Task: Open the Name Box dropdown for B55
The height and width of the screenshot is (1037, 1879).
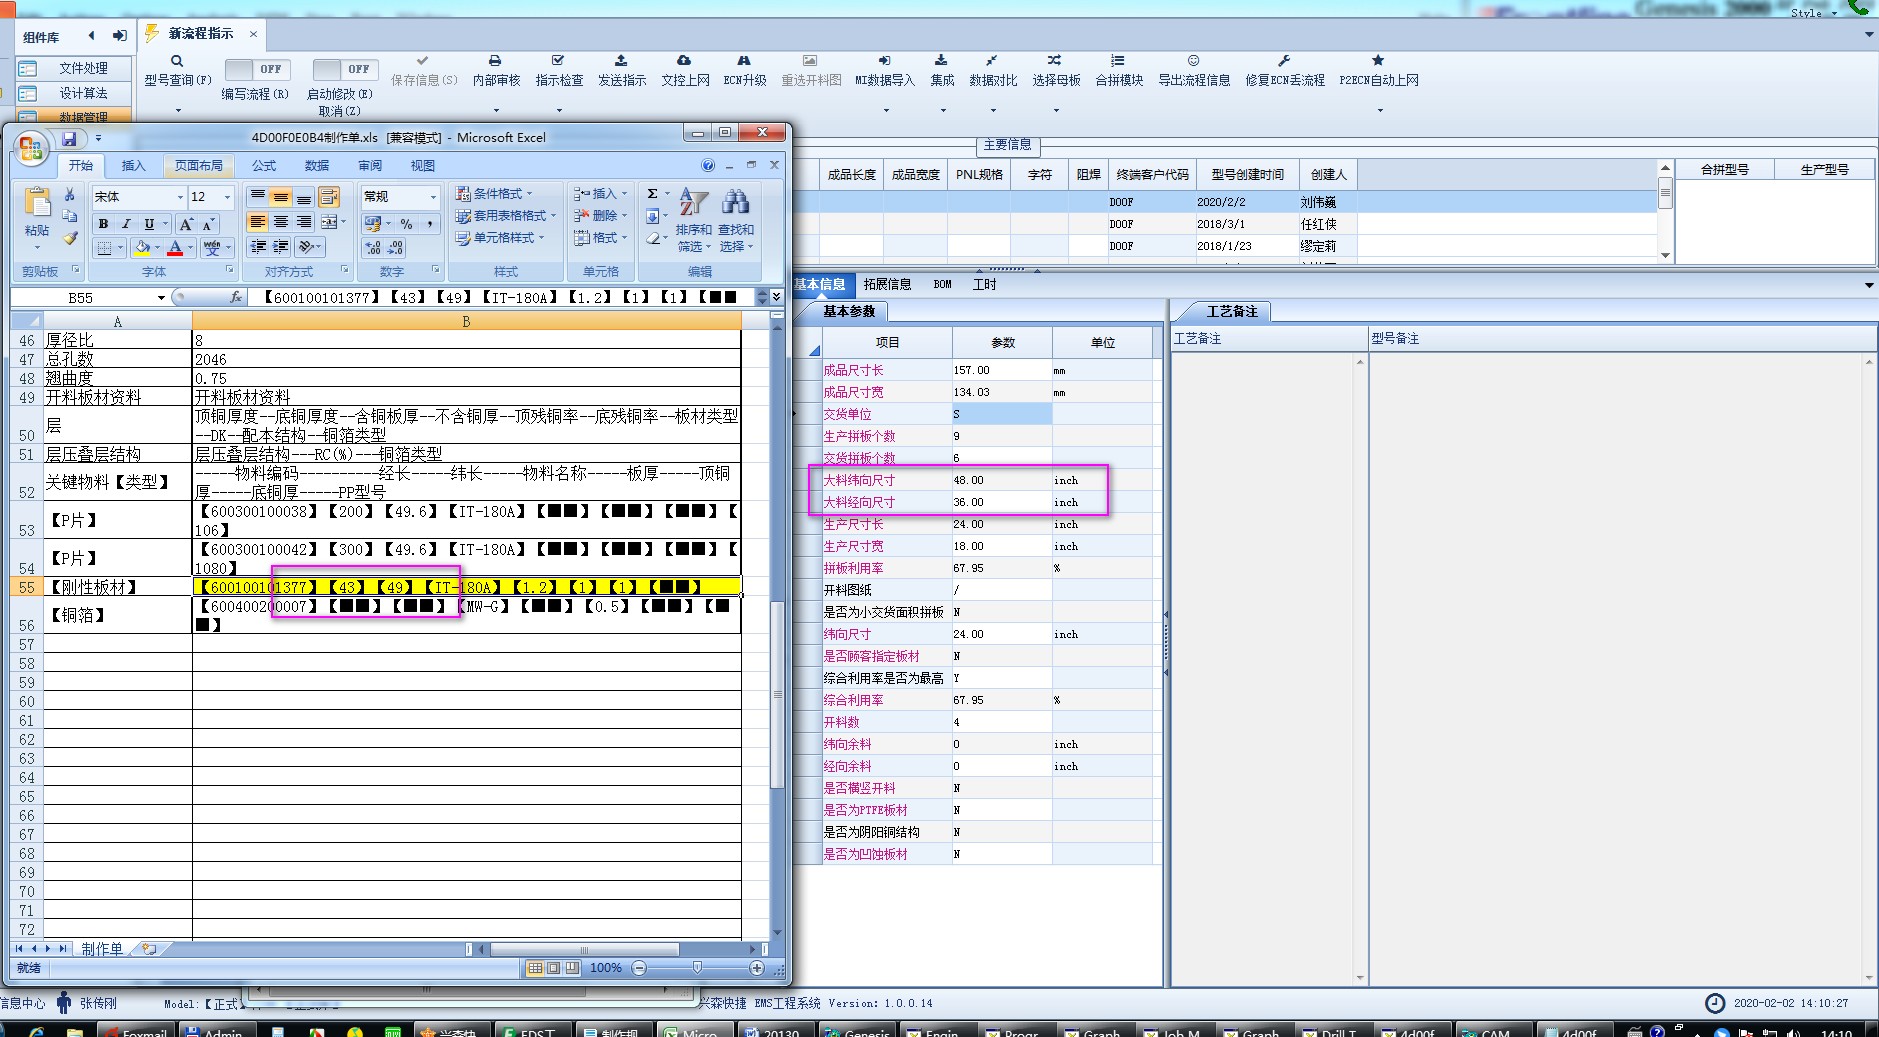Action: 160,298
